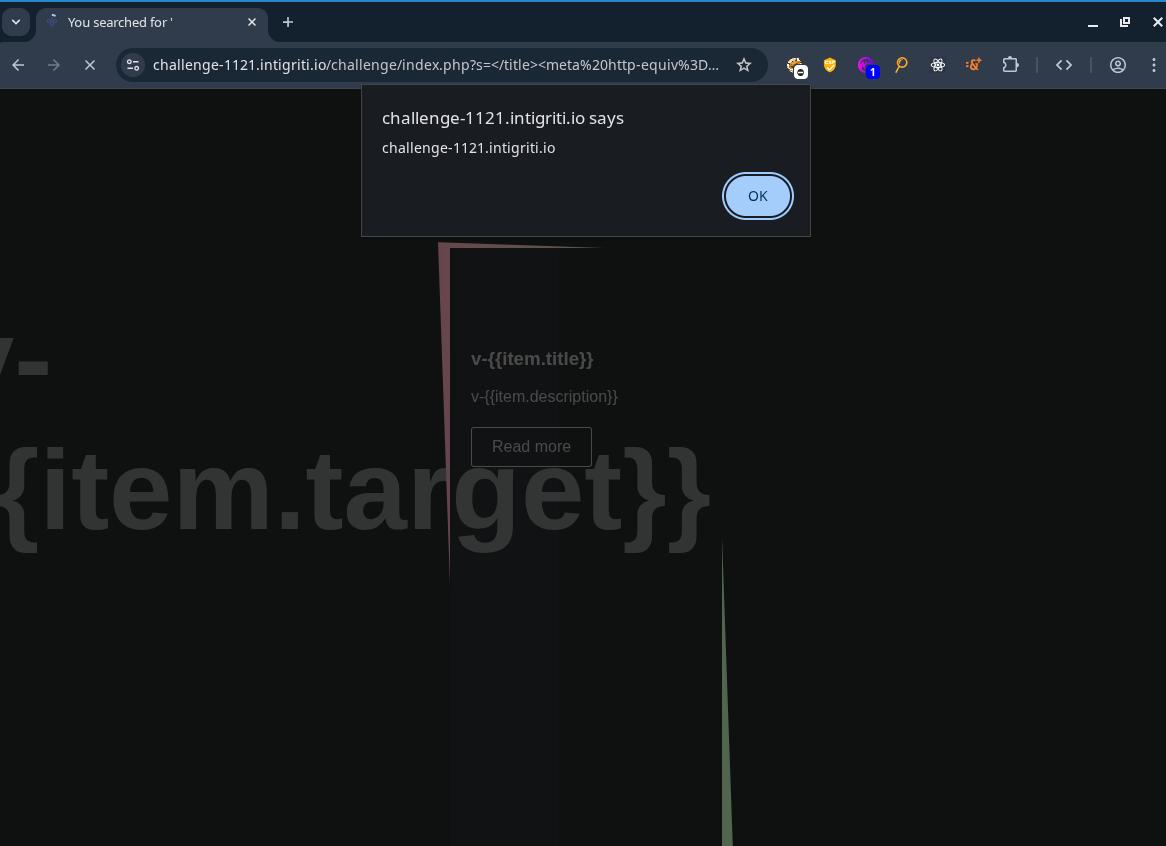Click OK in the alert dialog
Viewport: 1166px width, 846px height.
[x=757, y=196]
